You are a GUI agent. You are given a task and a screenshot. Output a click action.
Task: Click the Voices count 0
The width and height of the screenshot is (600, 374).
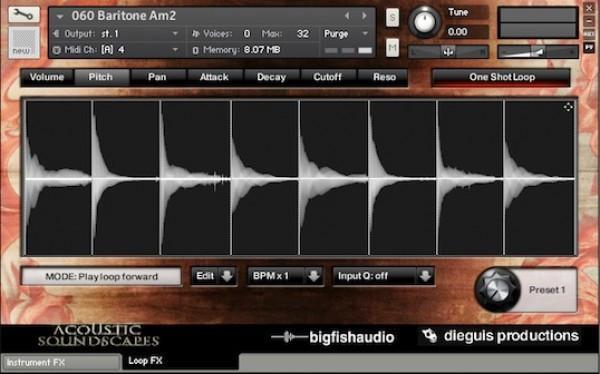click(x=247, y=34)
